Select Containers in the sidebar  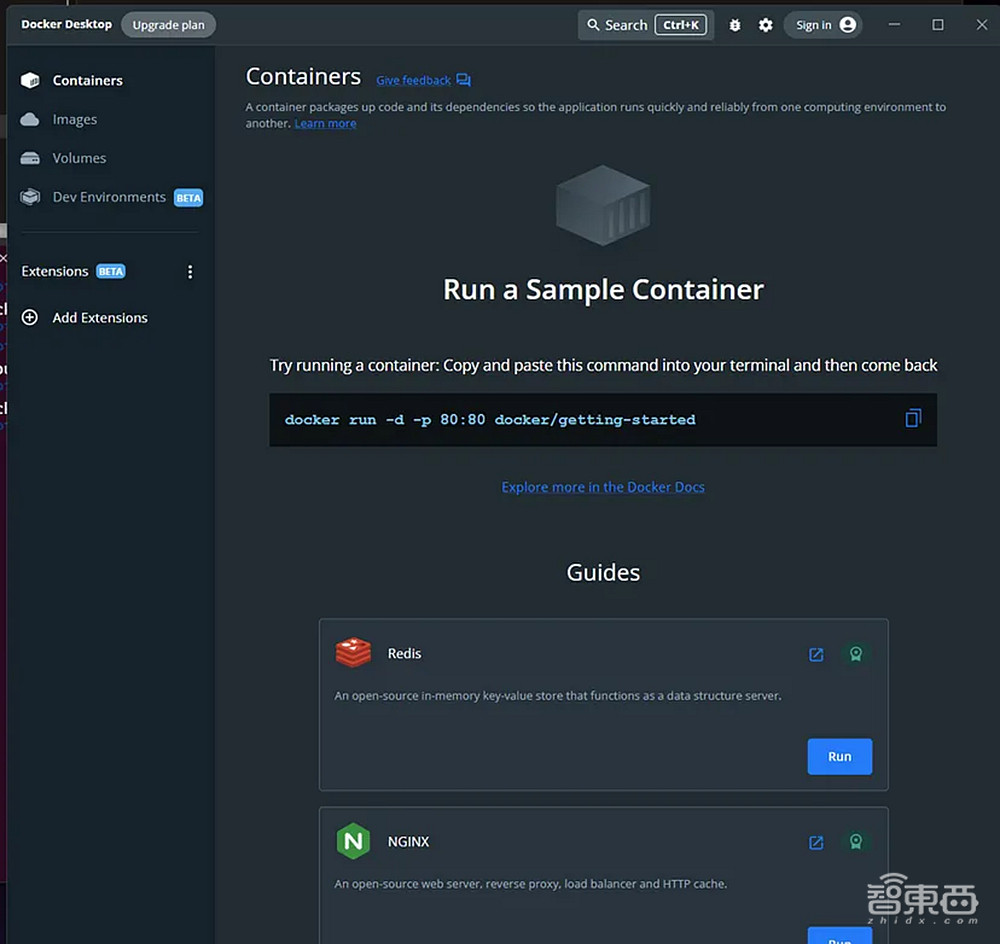point(87,81)
